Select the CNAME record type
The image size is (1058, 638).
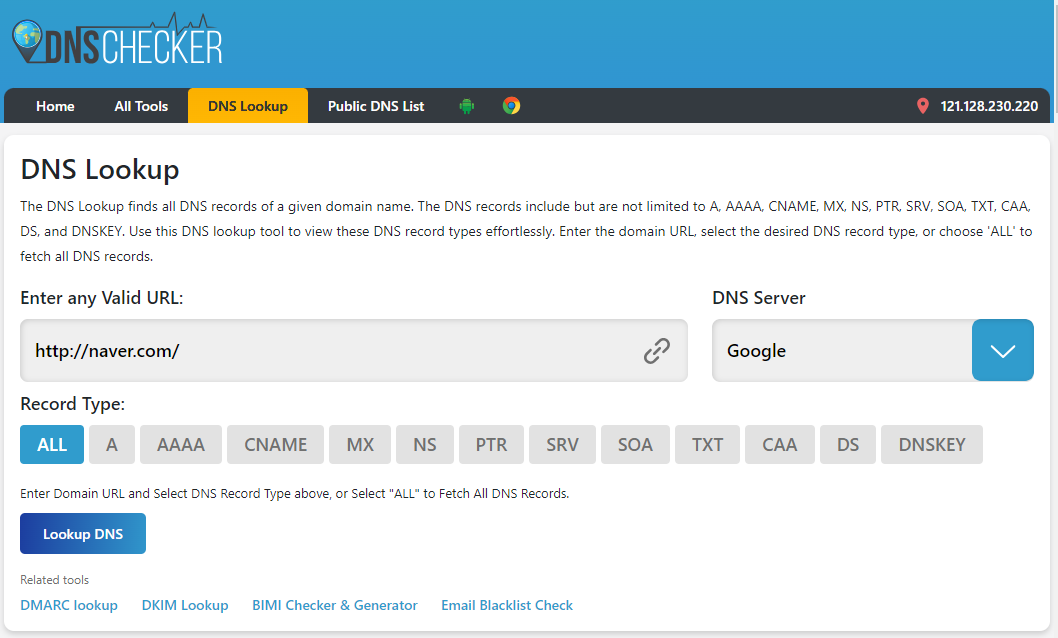275,444
